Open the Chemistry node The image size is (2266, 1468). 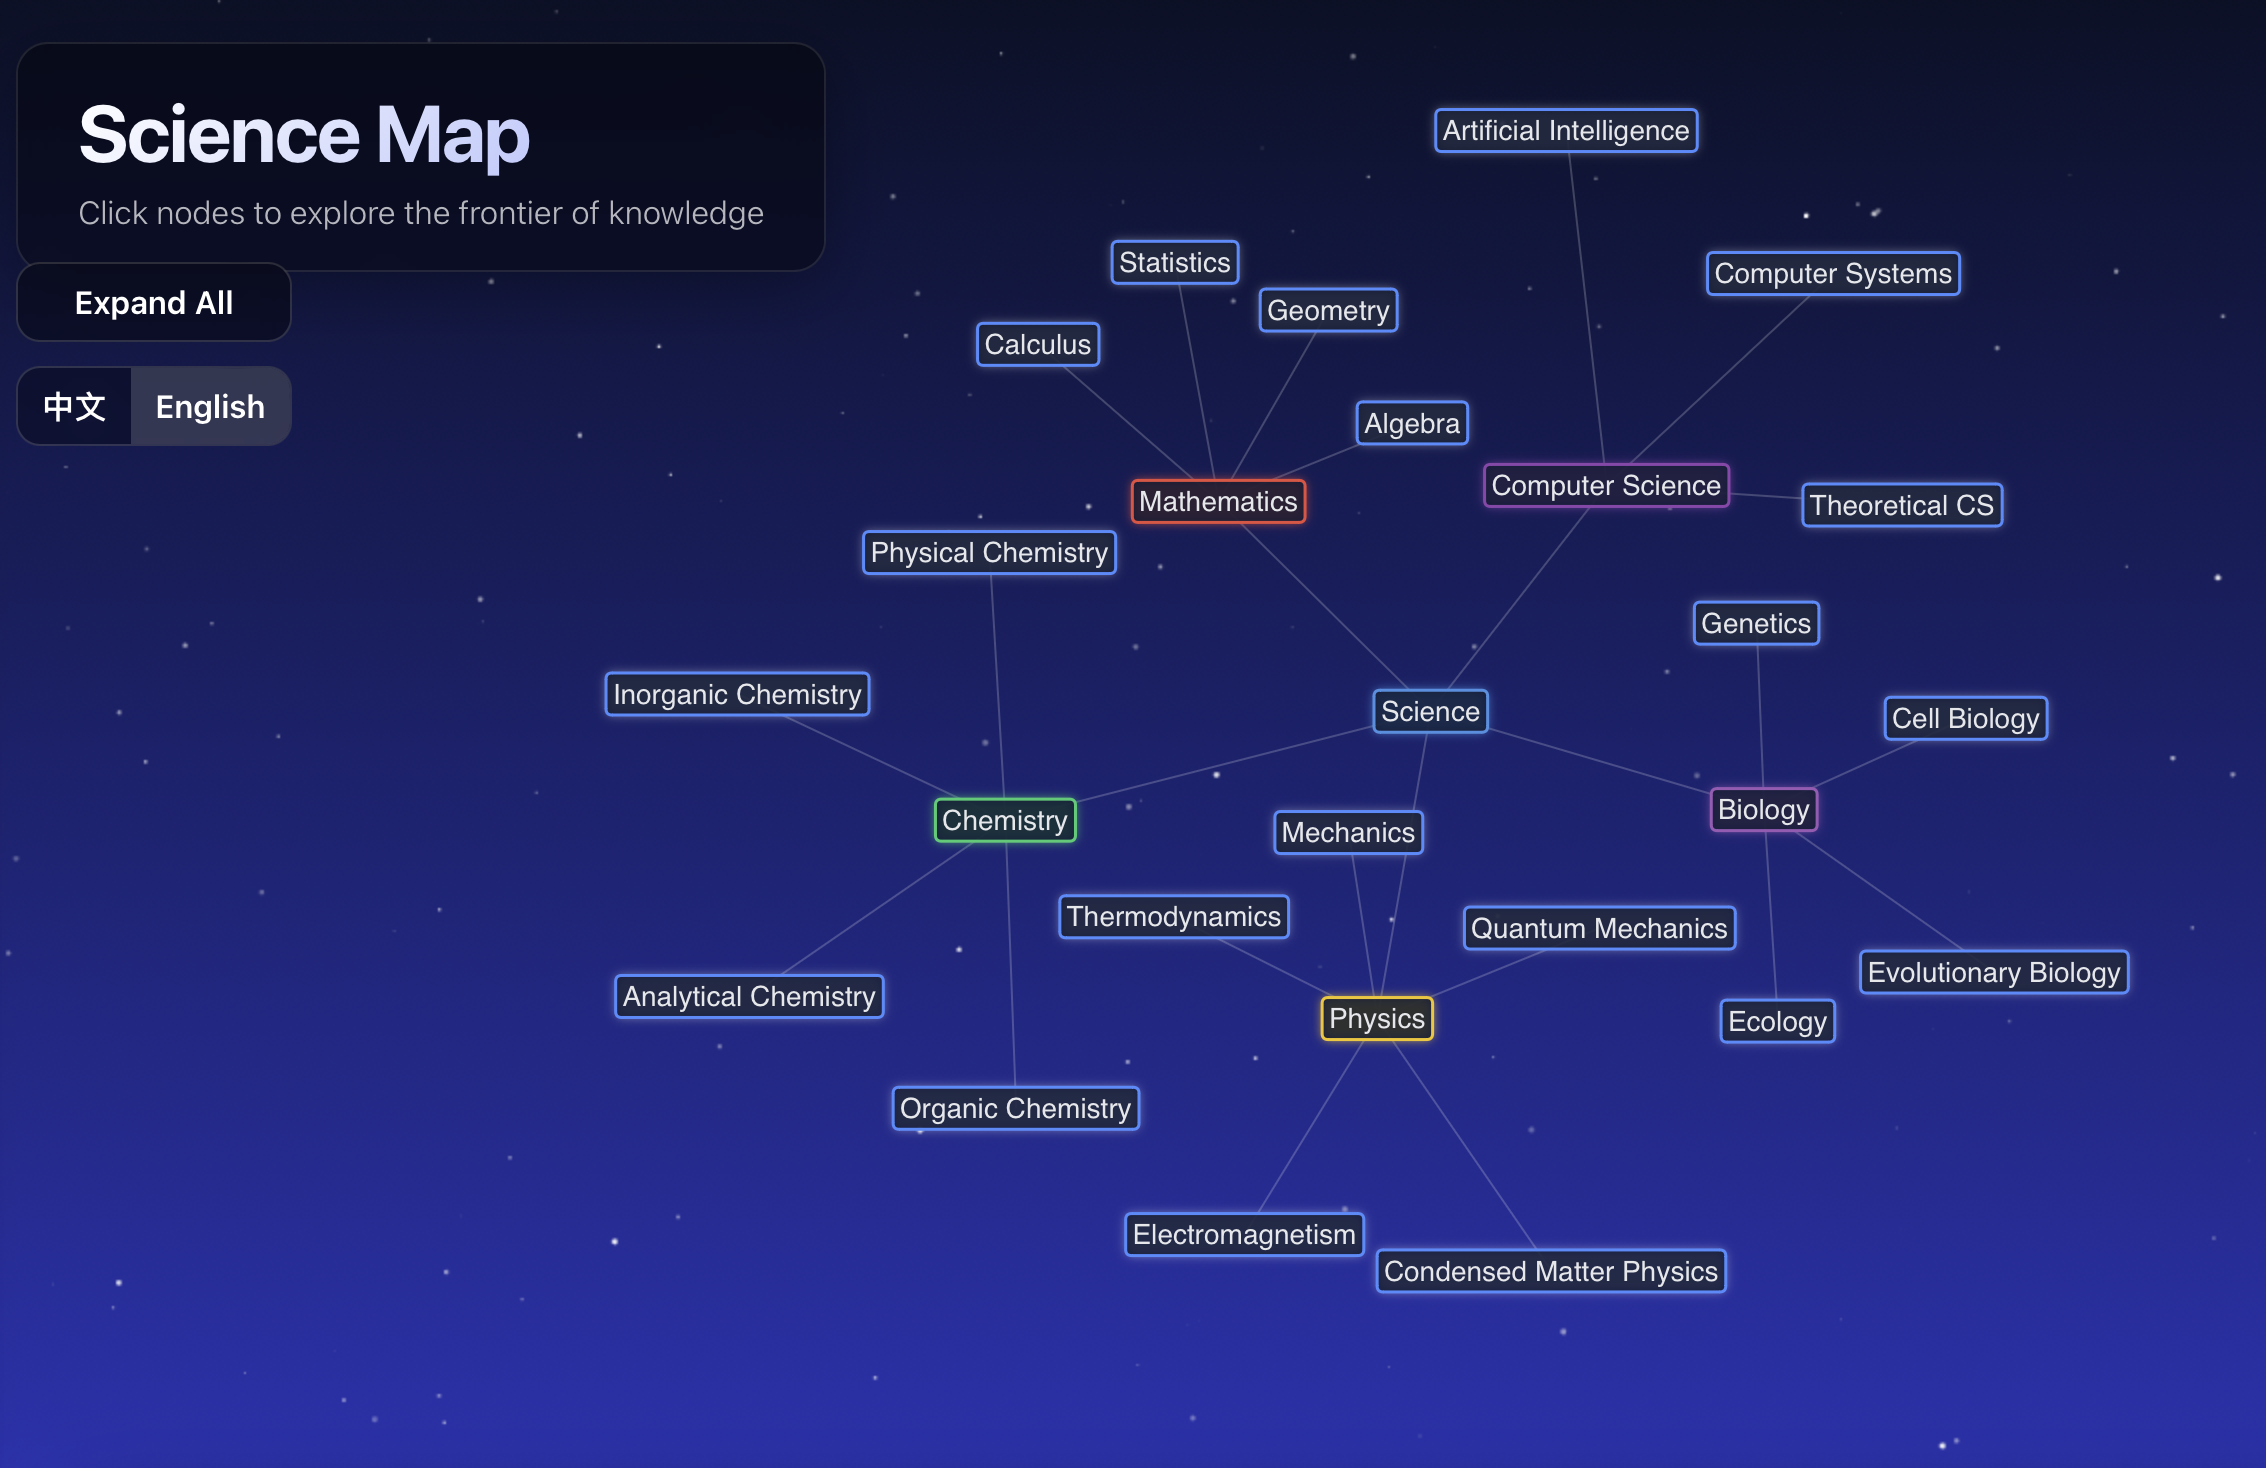coord(1005,820)
